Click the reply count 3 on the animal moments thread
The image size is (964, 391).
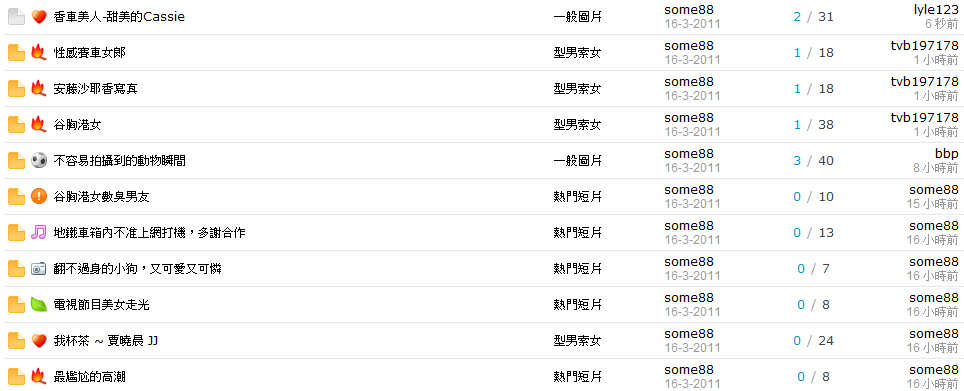(x=797, y=161)
